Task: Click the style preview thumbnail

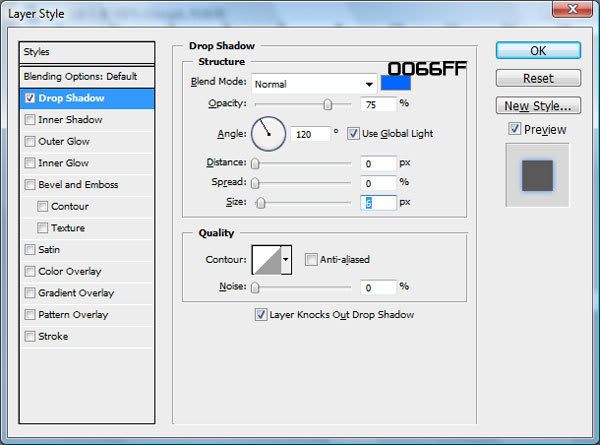Action: (537, 175)
